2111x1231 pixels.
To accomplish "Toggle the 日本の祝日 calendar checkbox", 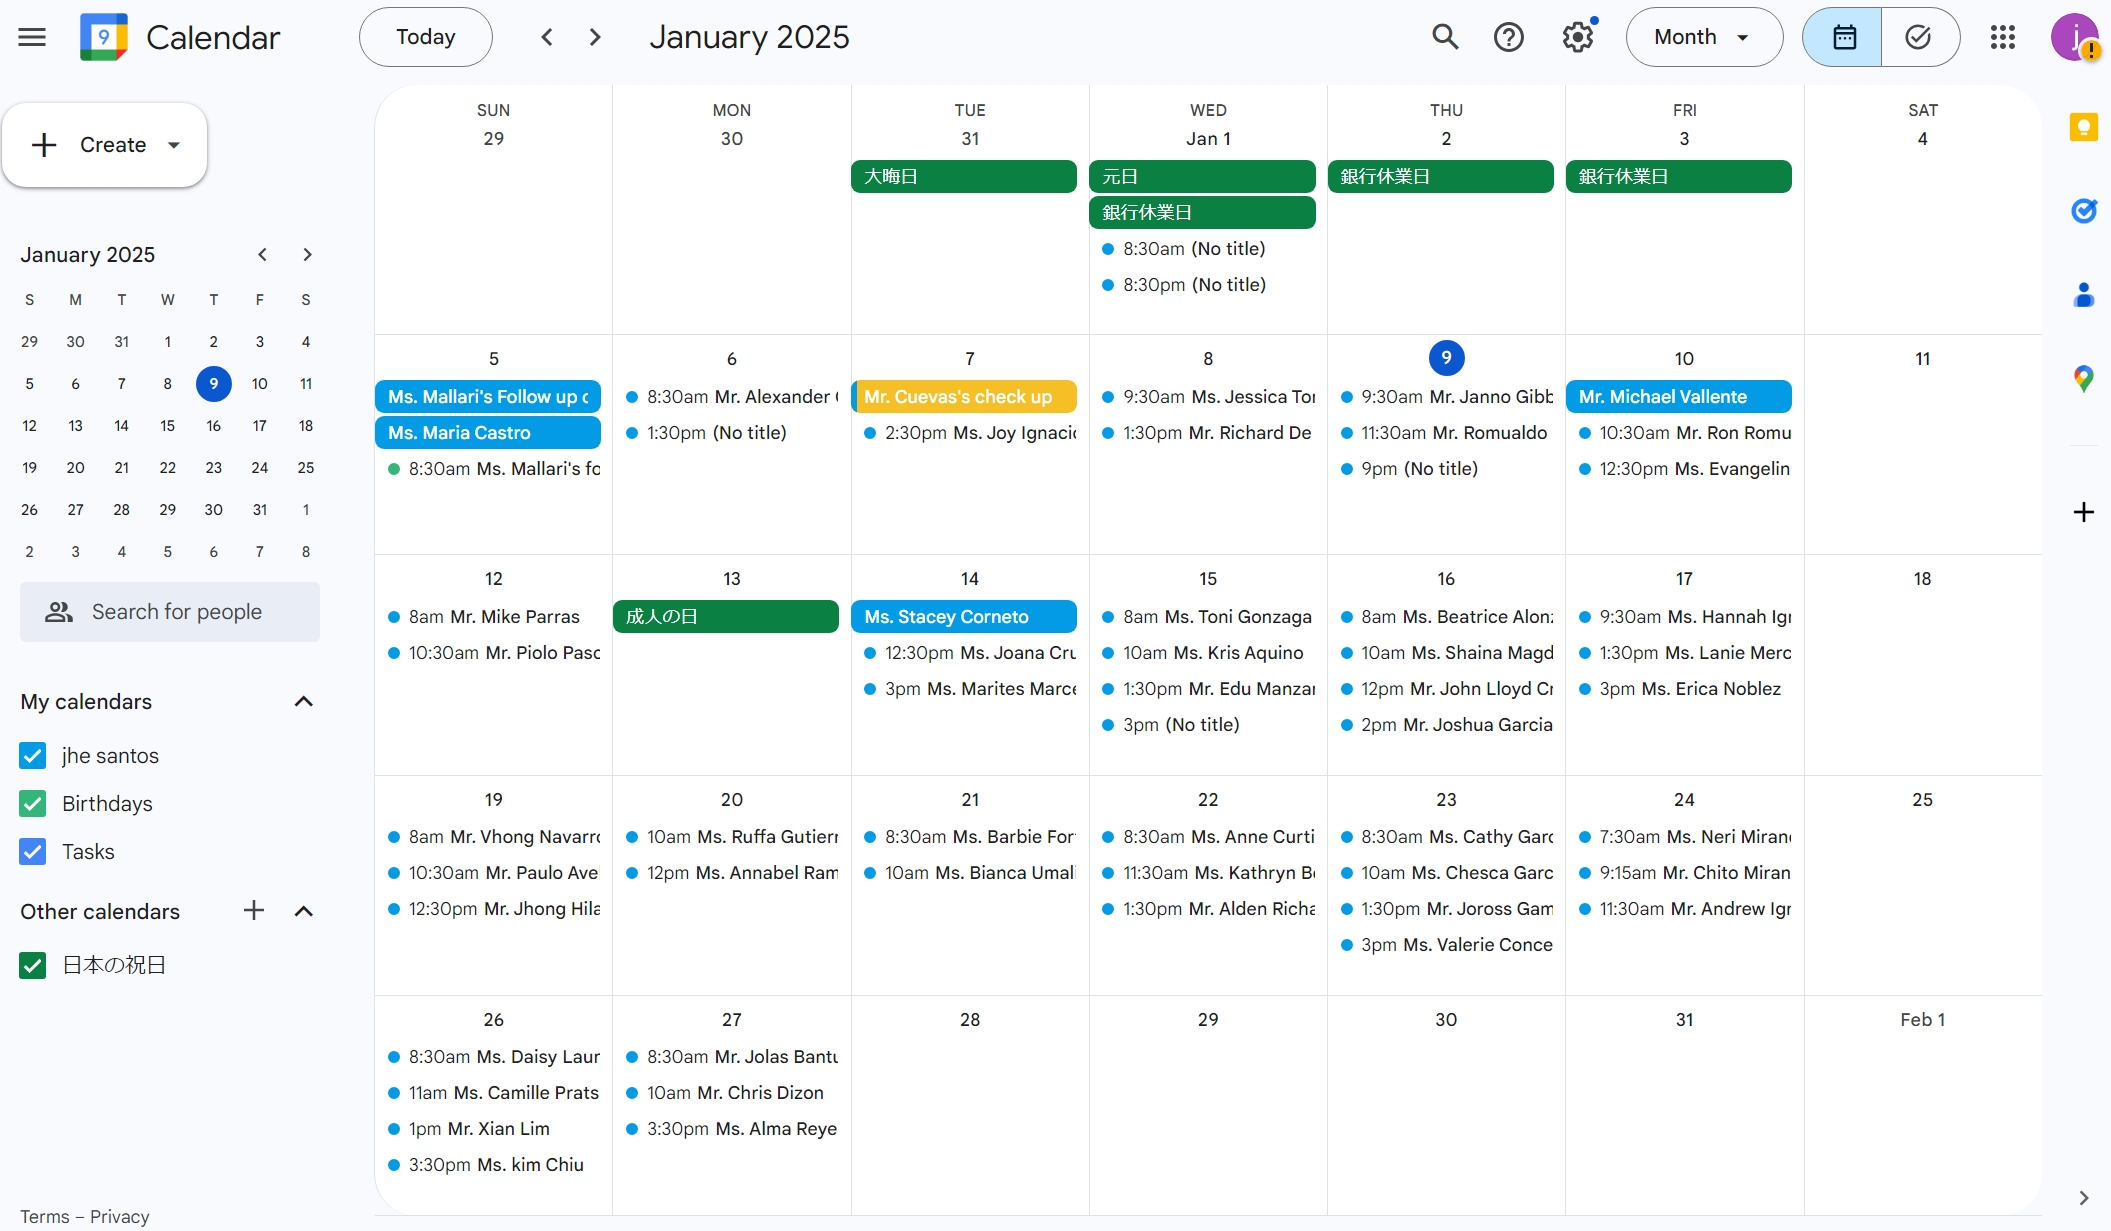I will pyautogui.click(x=33, y=965).
